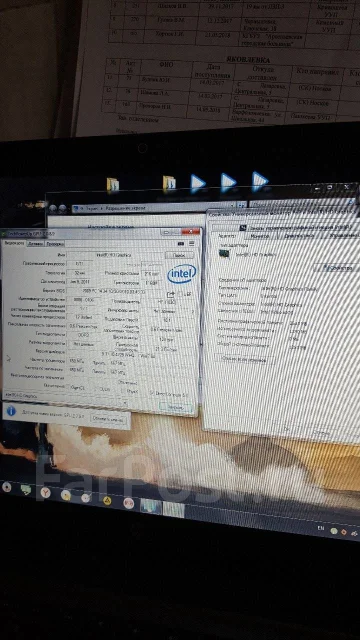Viewport: 360px width, 640px height.
Task: Click the yellow triangle icon on taskbar
Action: point(107,500)
